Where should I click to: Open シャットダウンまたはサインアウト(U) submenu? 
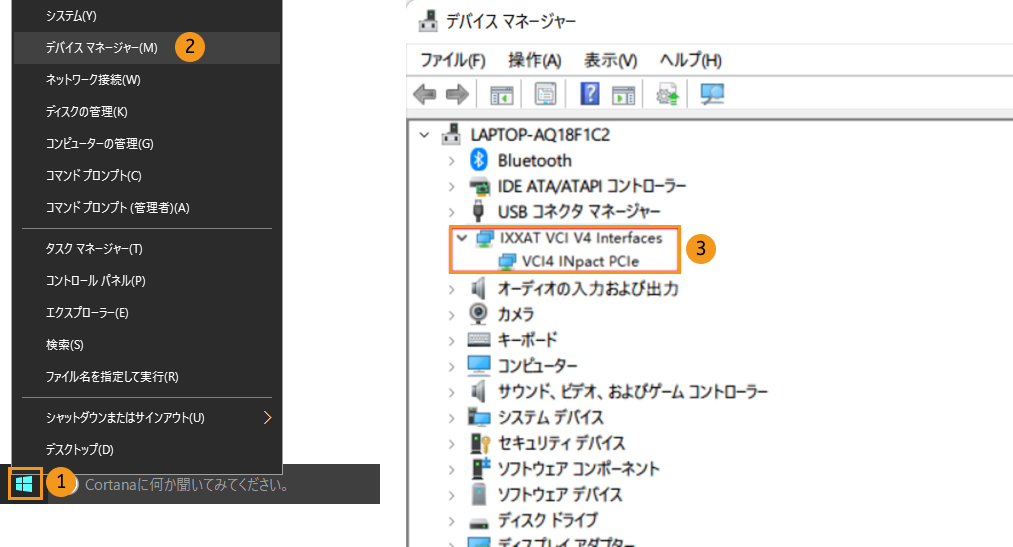point(147,418)
